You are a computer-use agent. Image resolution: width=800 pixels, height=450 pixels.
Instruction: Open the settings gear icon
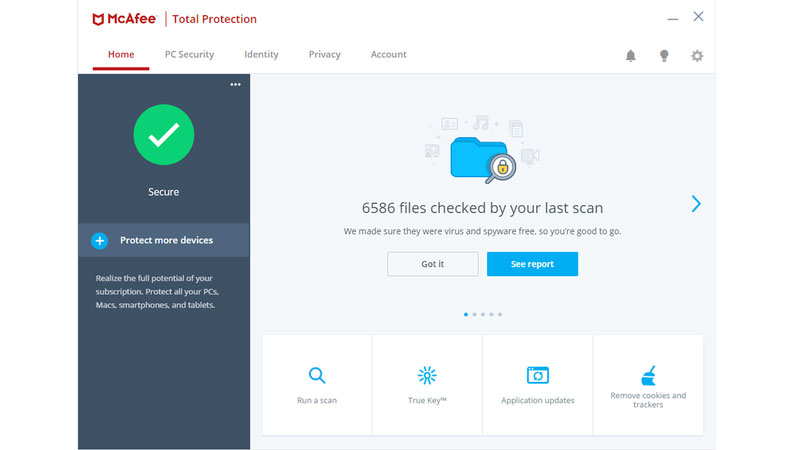[x=697, y=56]
